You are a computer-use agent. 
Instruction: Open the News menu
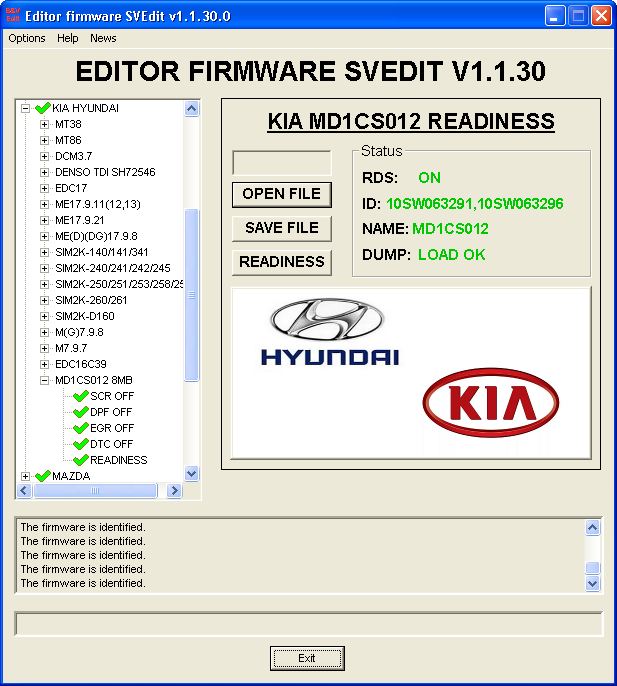(x=103, y=38)
